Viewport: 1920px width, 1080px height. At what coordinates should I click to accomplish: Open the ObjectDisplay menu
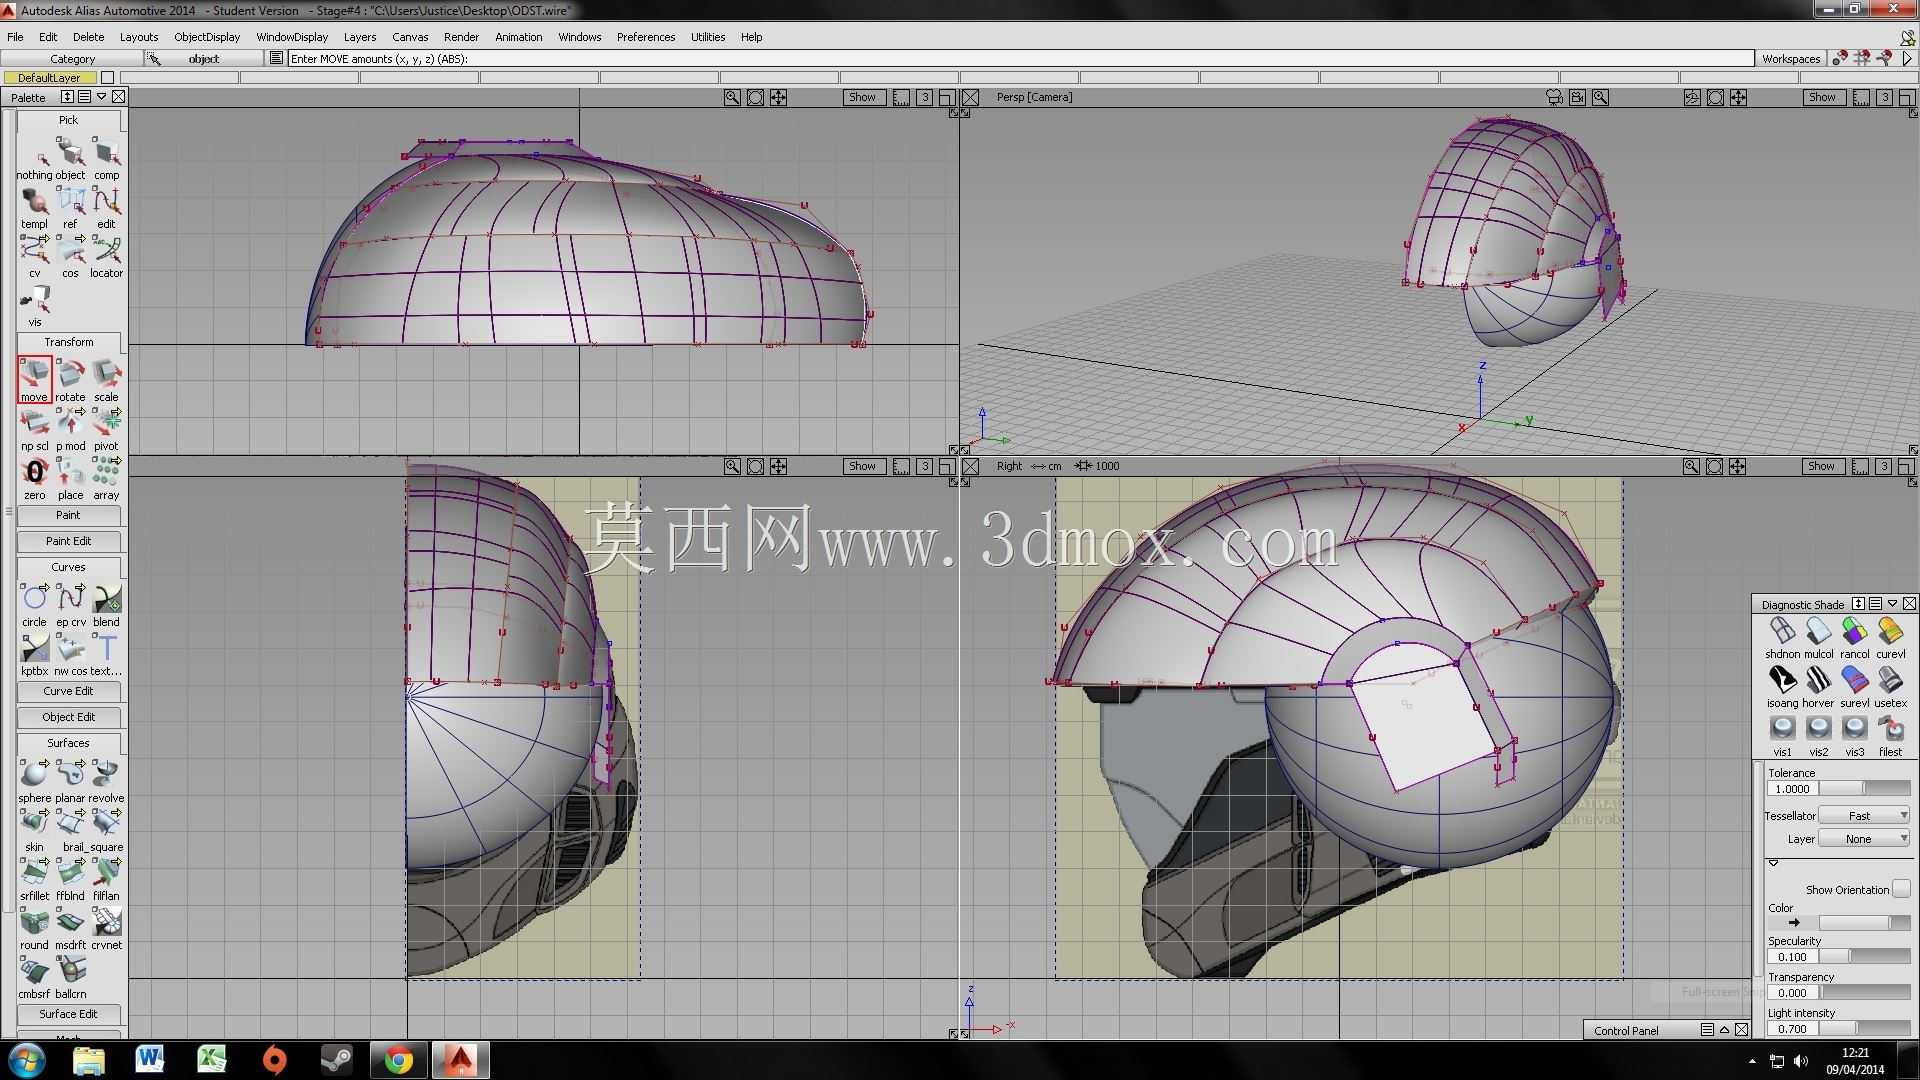207,37
